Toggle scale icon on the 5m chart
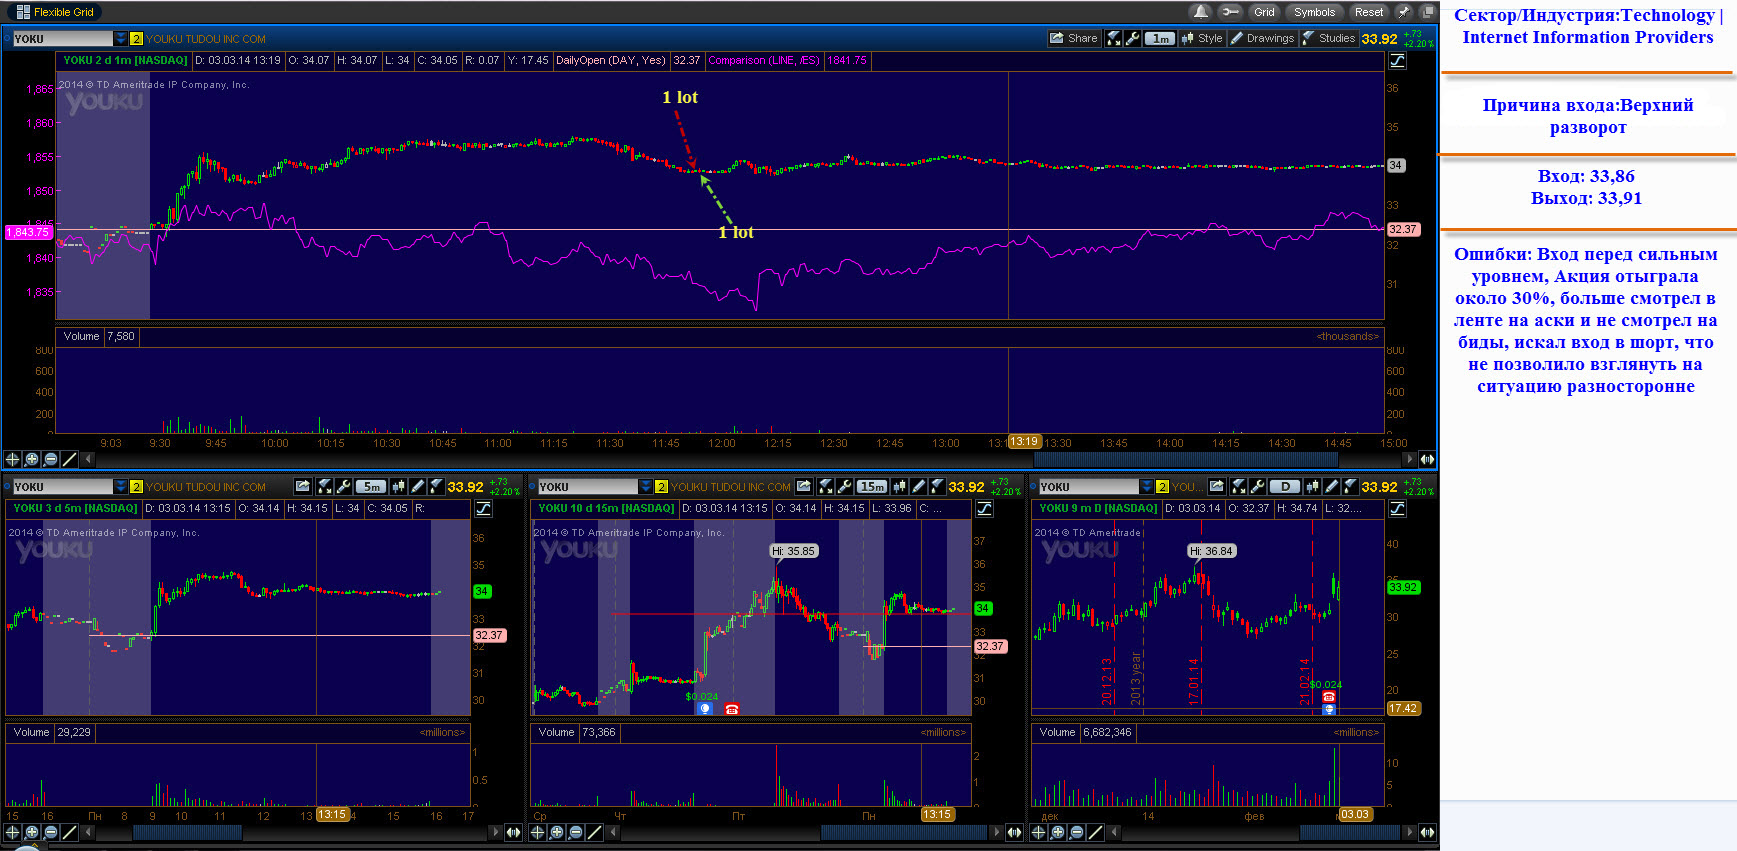The height and width of the screenshot is (851, 1737). [483, 508]
